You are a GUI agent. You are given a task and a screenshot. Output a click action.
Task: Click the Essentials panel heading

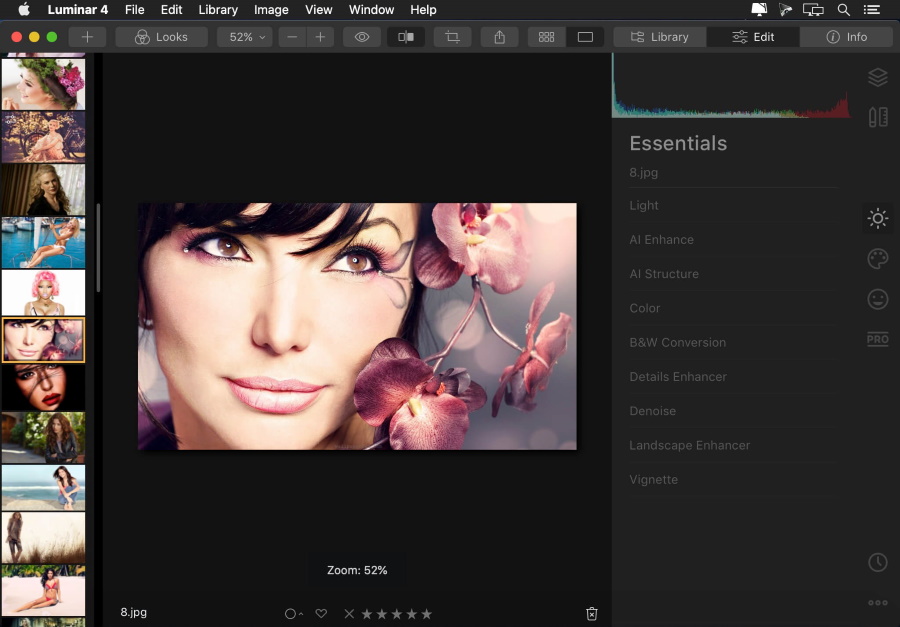coord(678,143)
